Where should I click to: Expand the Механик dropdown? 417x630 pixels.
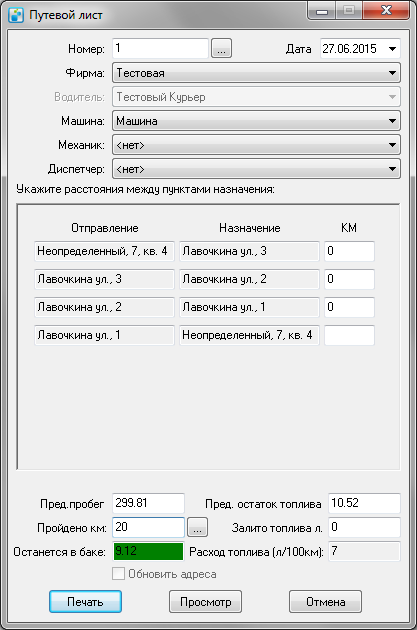click(256, 145)
